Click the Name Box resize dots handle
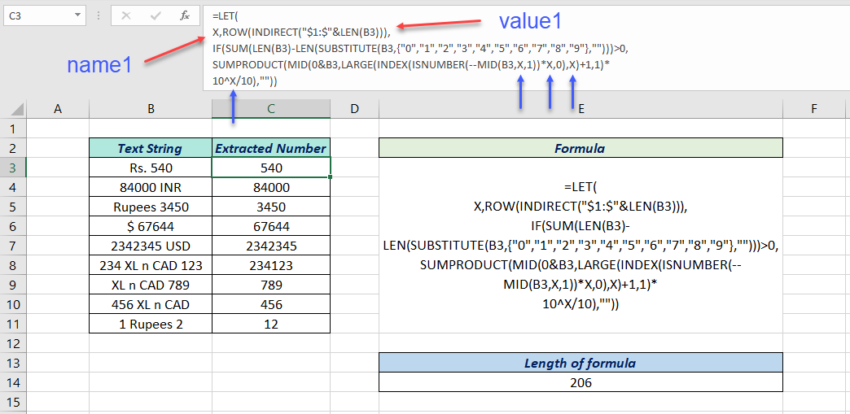 pyautogui.click(x=100, y=16)
